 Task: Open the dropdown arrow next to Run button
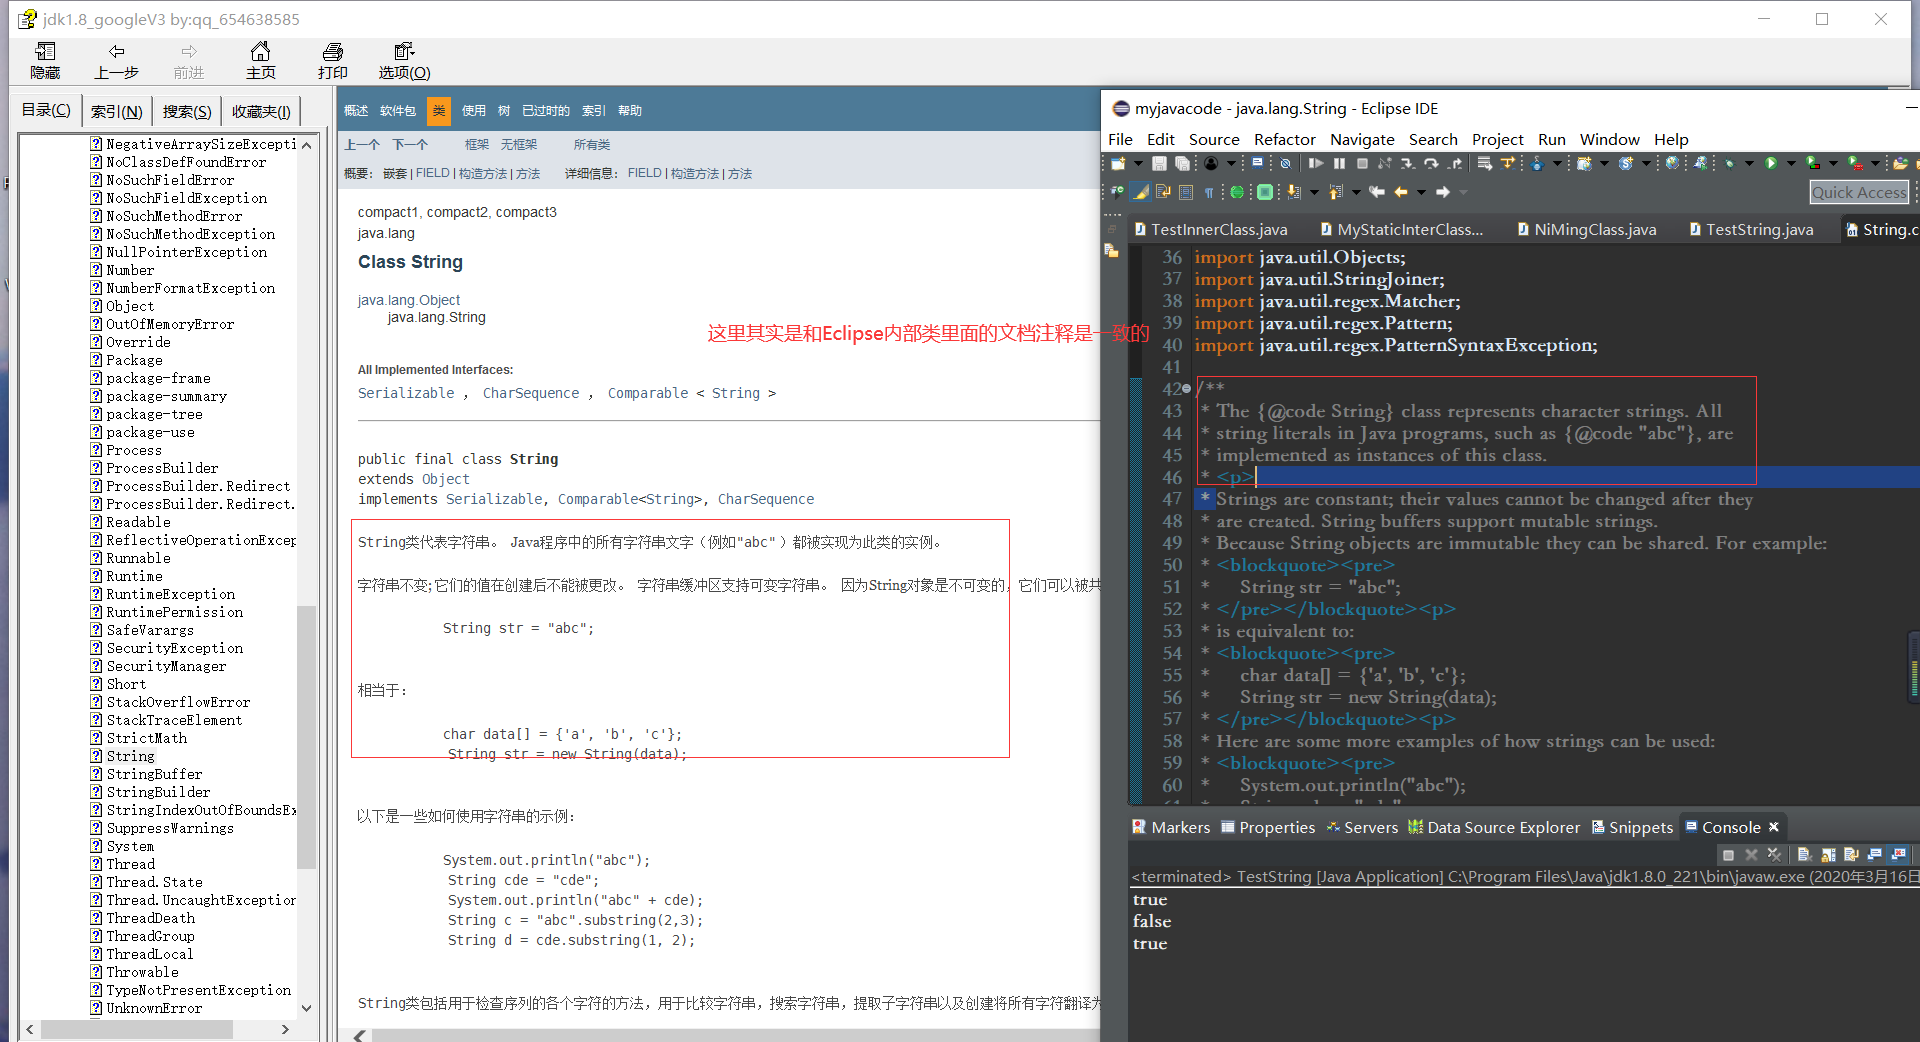(x=1791, y=163)
